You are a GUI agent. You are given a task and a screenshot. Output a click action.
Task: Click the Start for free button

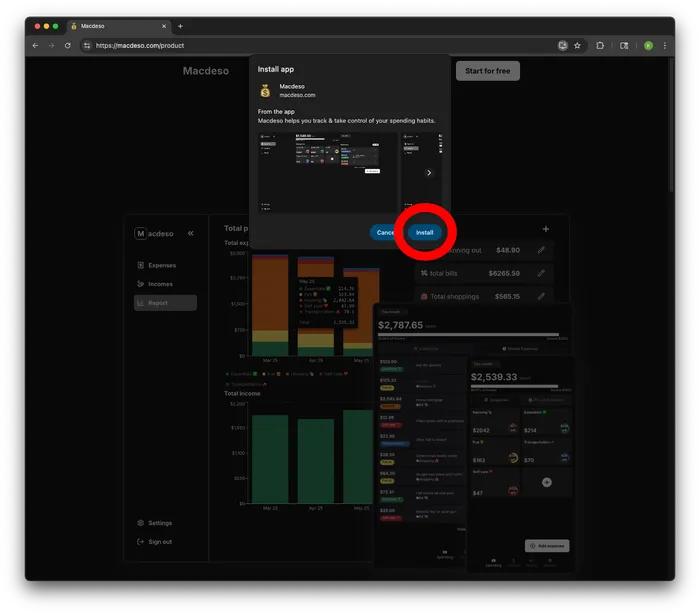click(488, 71)
